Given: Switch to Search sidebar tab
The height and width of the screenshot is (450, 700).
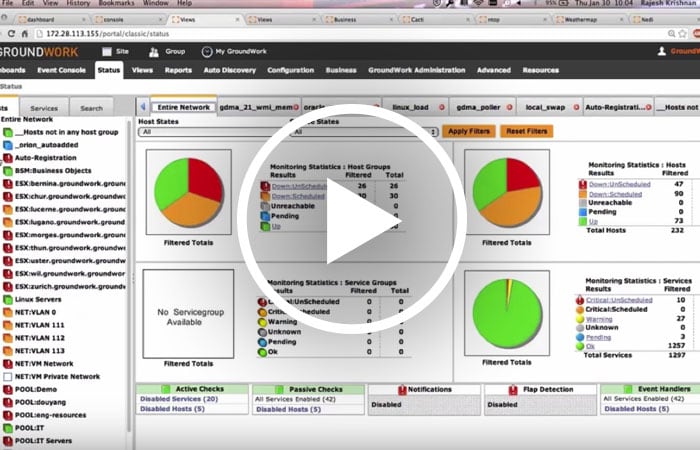Looking at the screenshot, I should (x=92, y=108).
